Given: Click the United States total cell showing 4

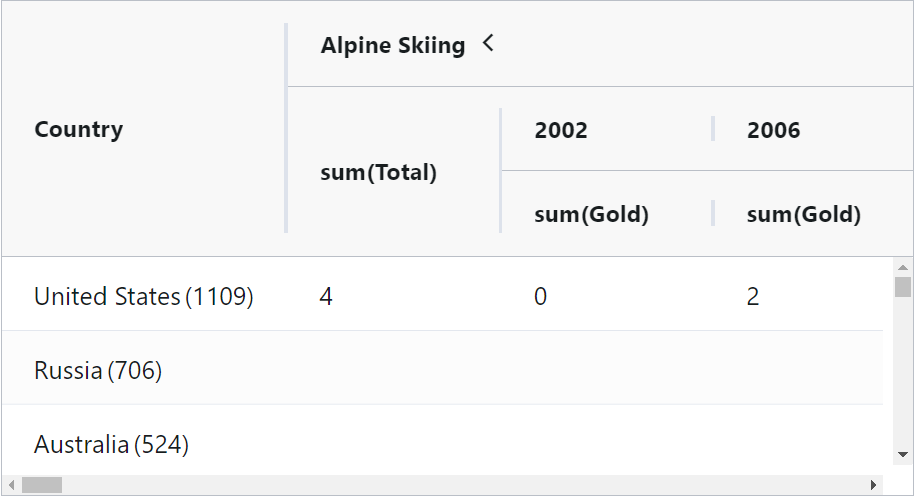Looking at the screenshot, I should pos(327,296).
